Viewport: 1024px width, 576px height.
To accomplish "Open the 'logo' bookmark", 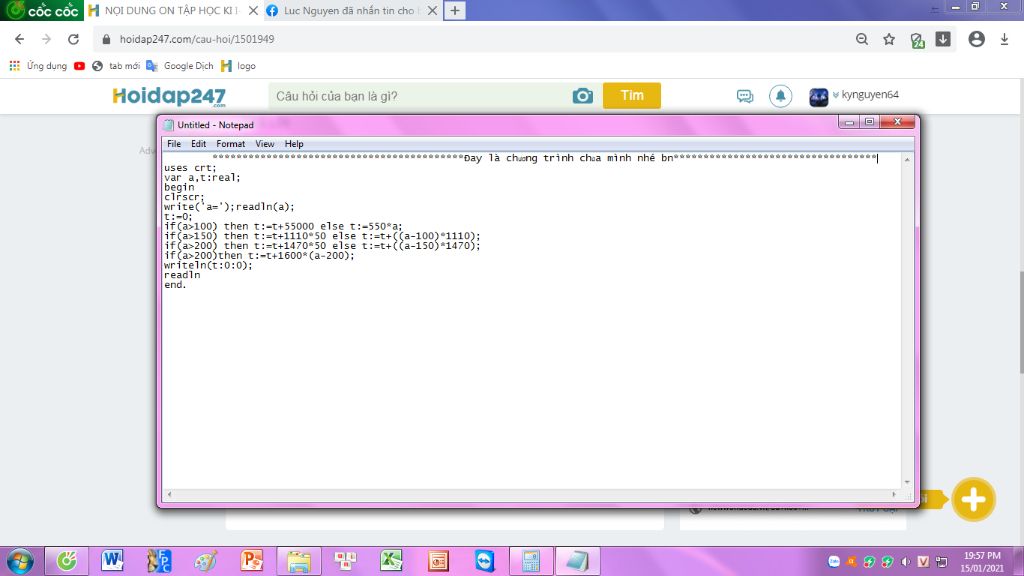I will click(x=238, y=66).
